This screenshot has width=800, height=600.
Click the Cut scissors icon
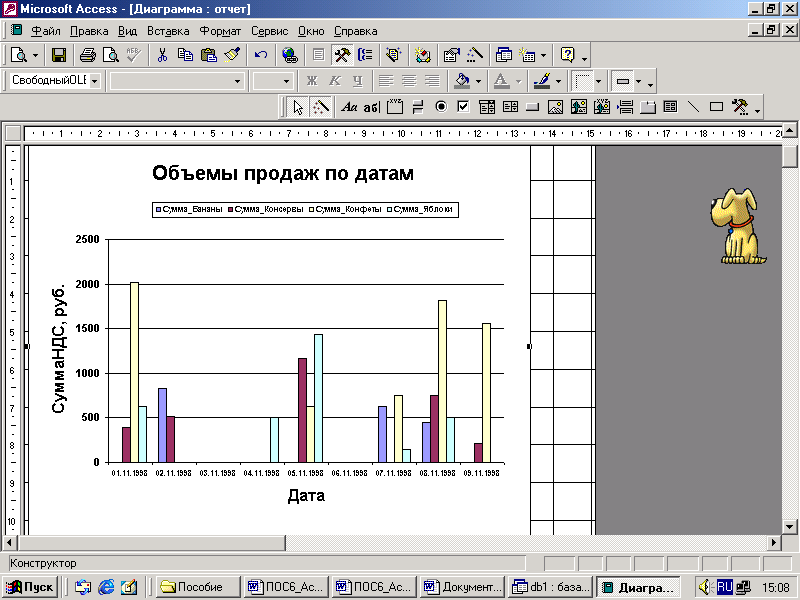162,55
